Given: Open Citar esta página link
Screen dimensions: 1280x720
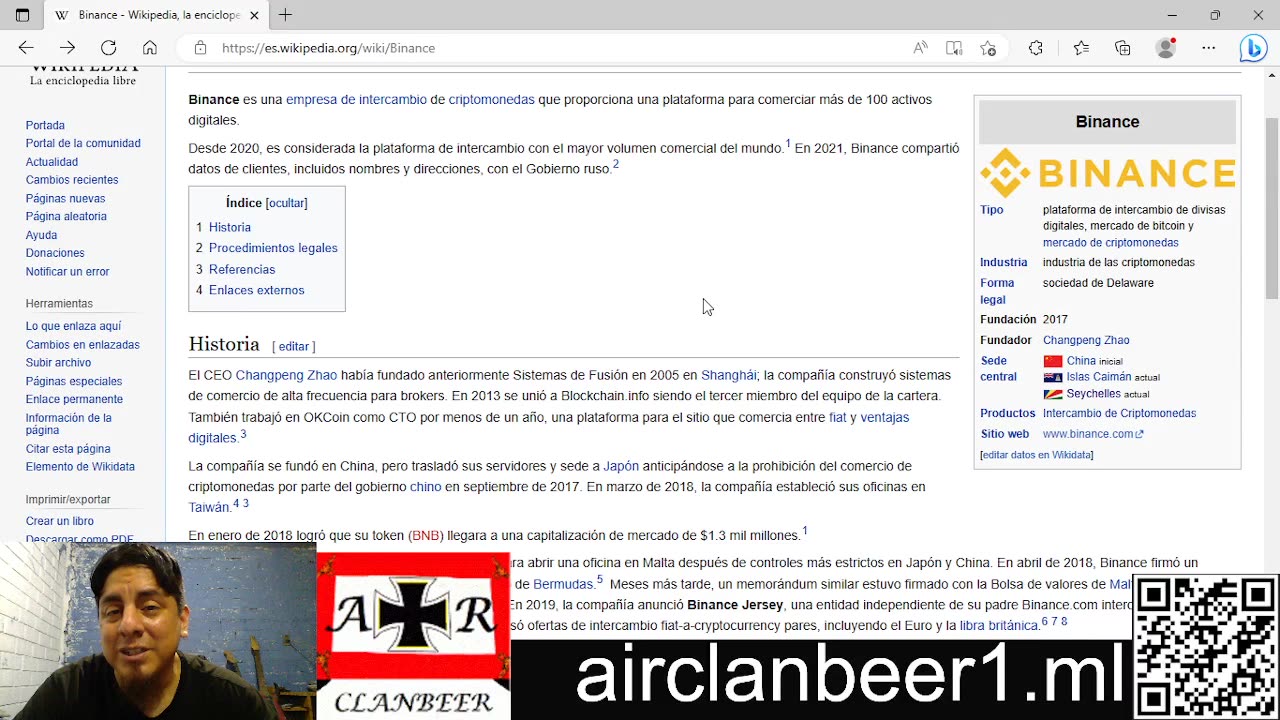Looking at the screenshot, I should coord(68,449).
